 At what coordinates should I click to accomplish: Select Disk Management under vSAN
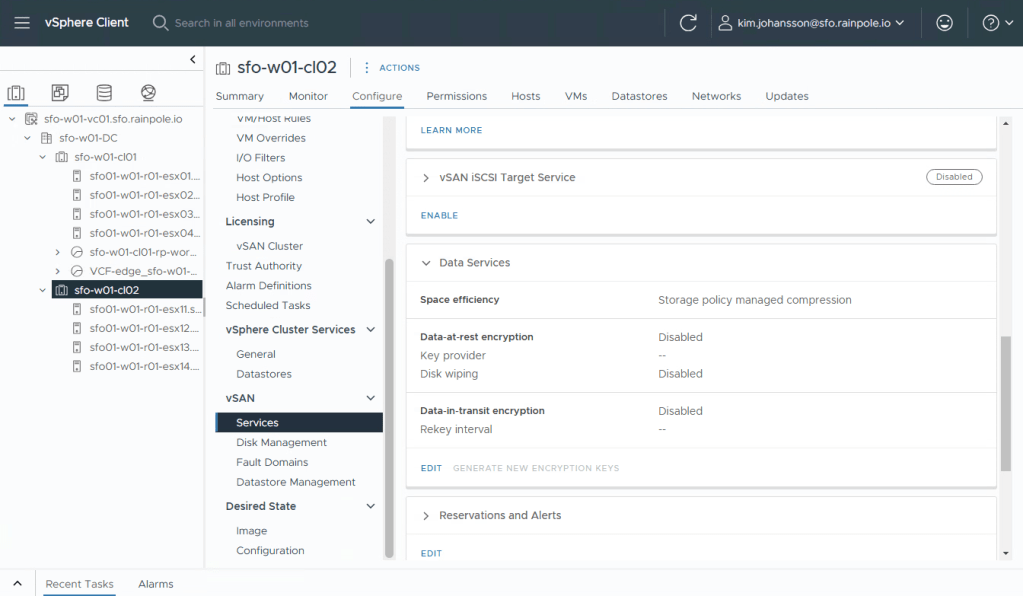(x=281, y=442)
